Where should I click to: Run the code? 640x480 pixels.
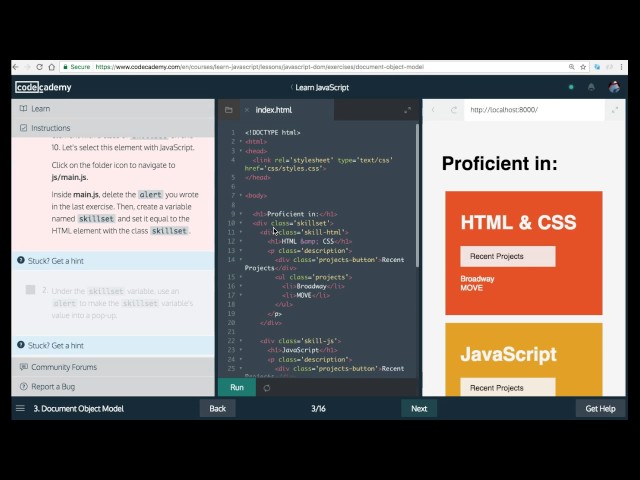237,387
